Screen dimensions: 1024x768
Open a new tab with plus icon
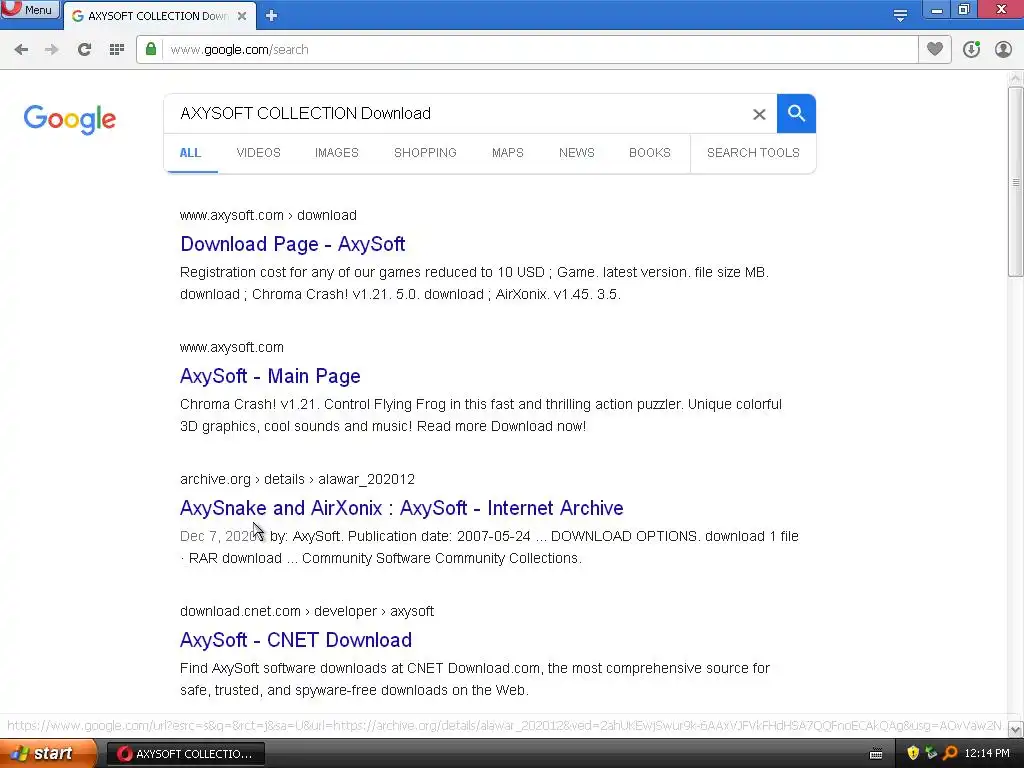coord(272,16)
